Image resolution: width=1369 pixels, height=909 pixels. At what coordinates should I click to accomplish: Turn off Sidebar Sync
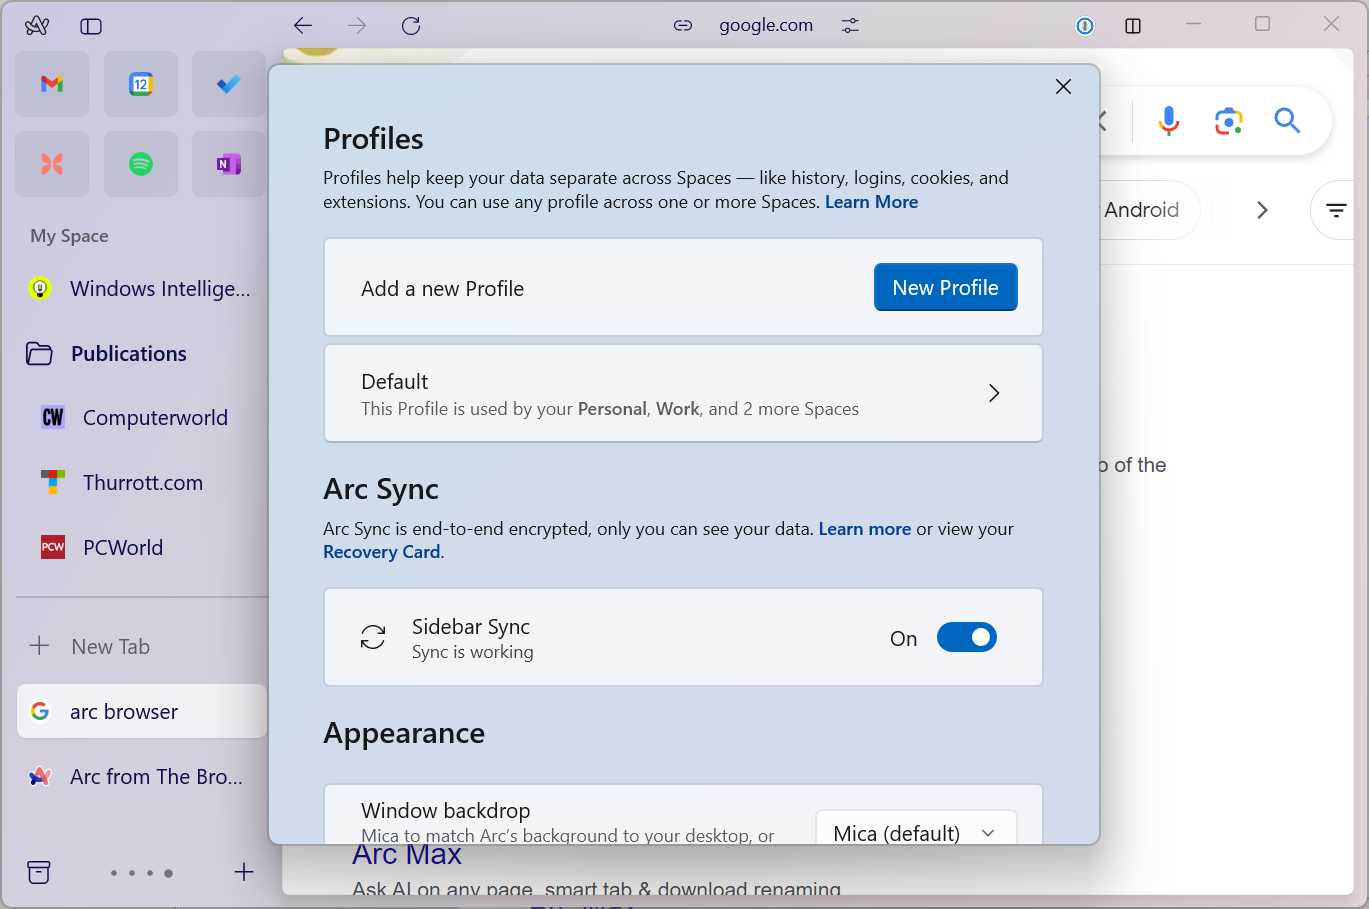tap(966, 637)
